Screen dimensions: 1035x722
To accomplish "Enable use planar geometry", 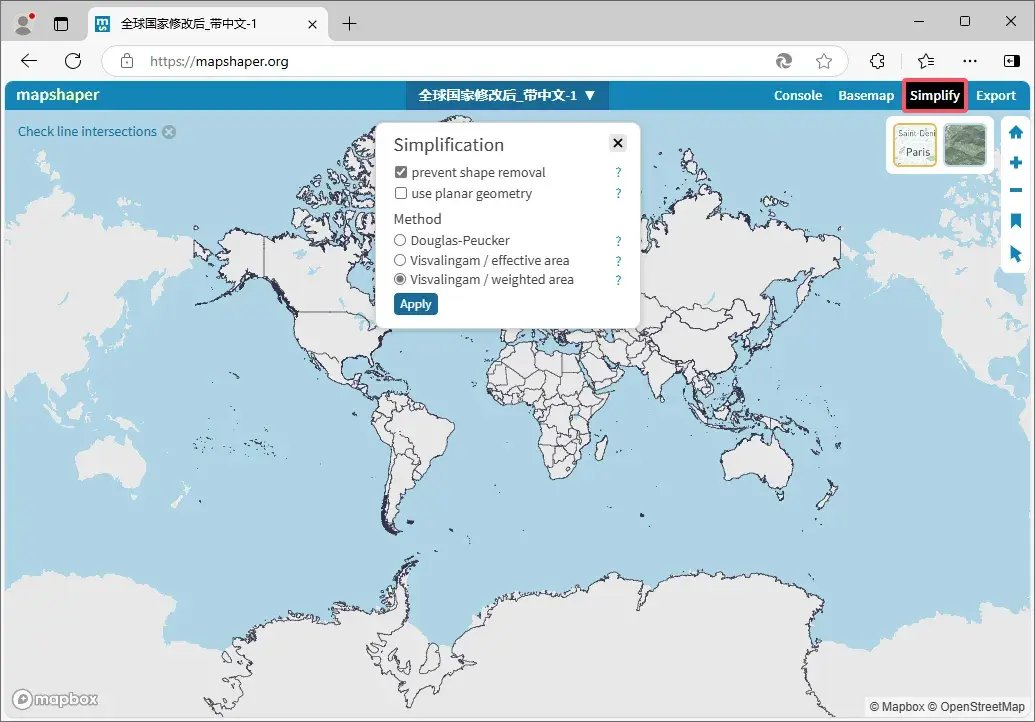I will (401, 193).
